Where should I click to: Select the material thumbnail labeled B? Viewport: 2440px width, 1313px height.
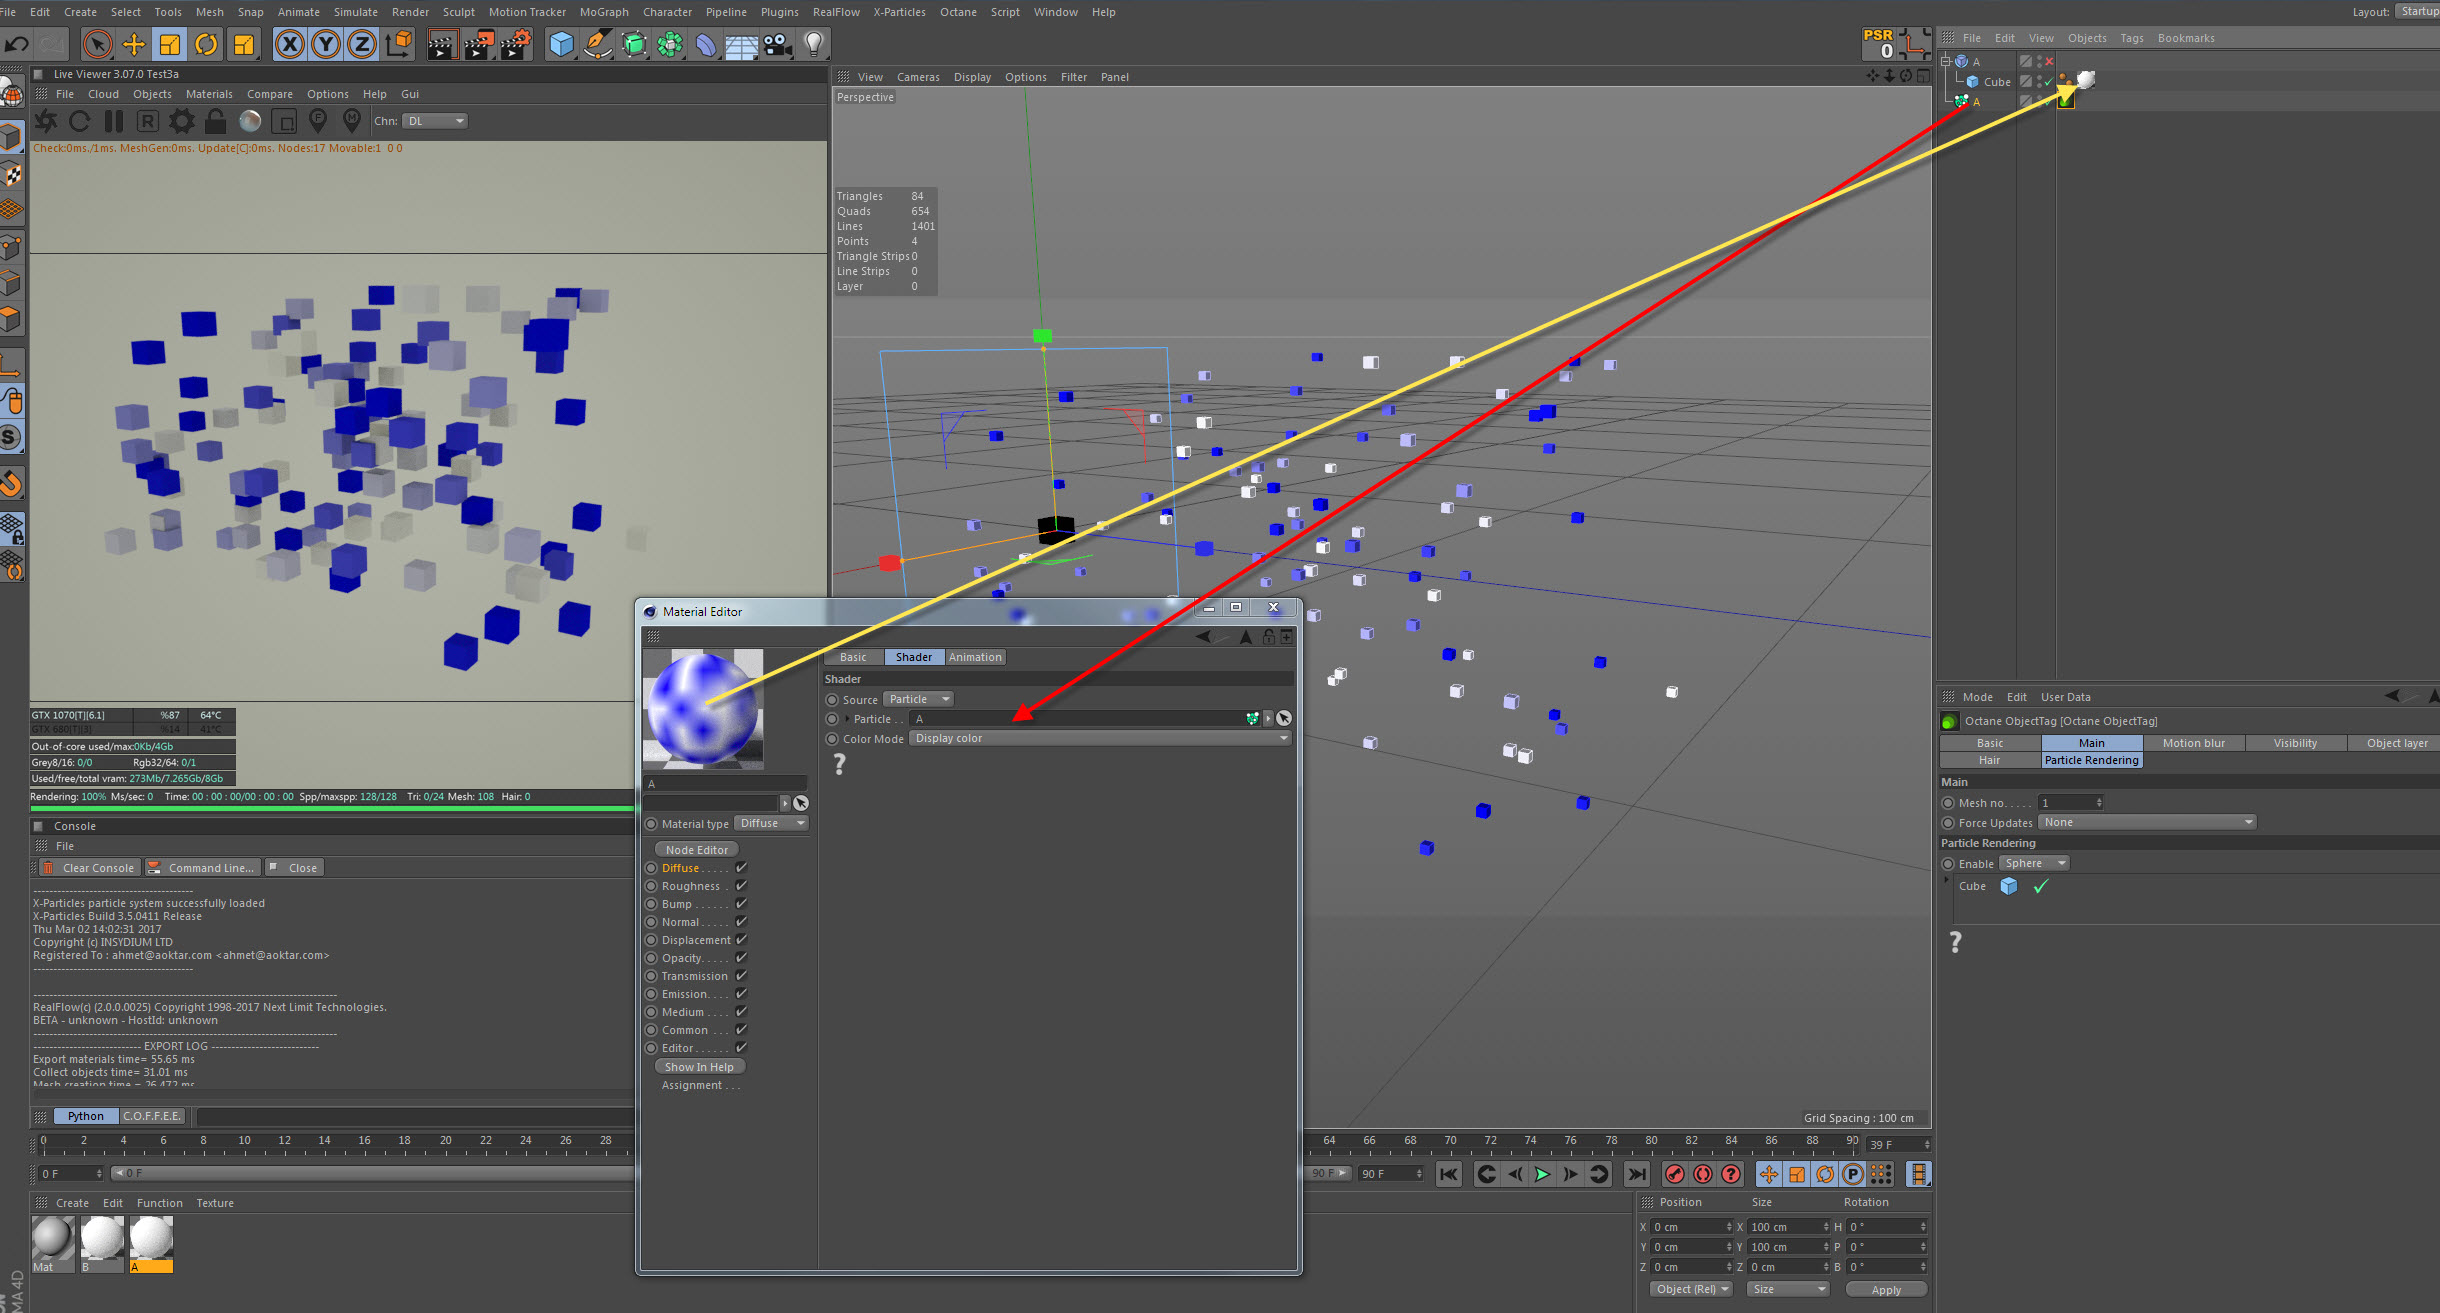tap(102, 1239)
